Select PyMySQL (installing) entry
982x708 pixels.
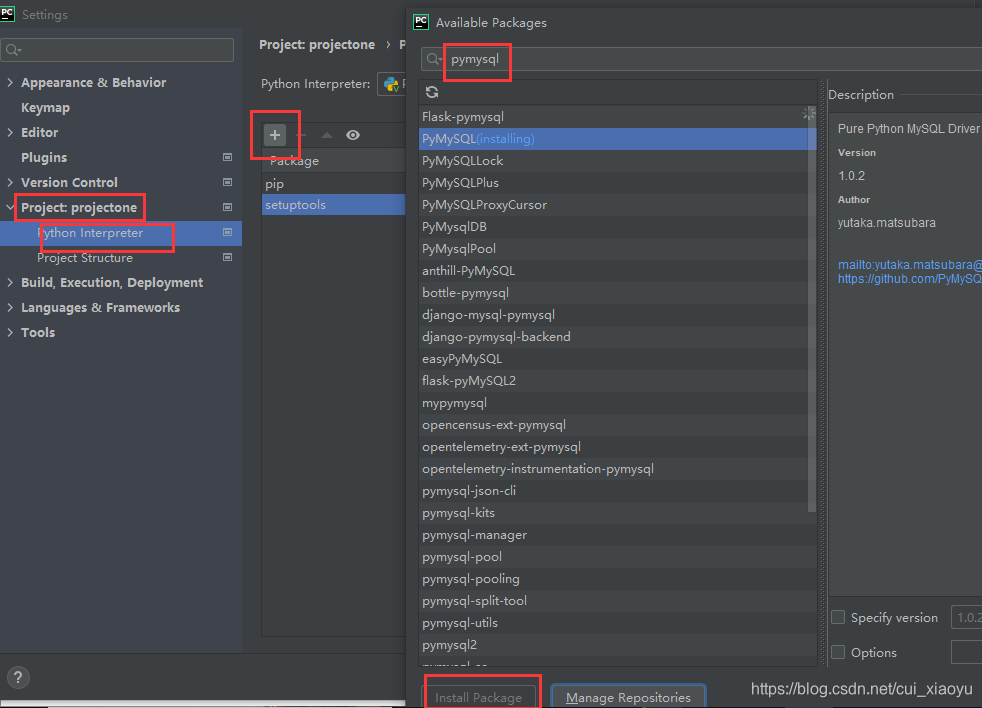point(618,139)
